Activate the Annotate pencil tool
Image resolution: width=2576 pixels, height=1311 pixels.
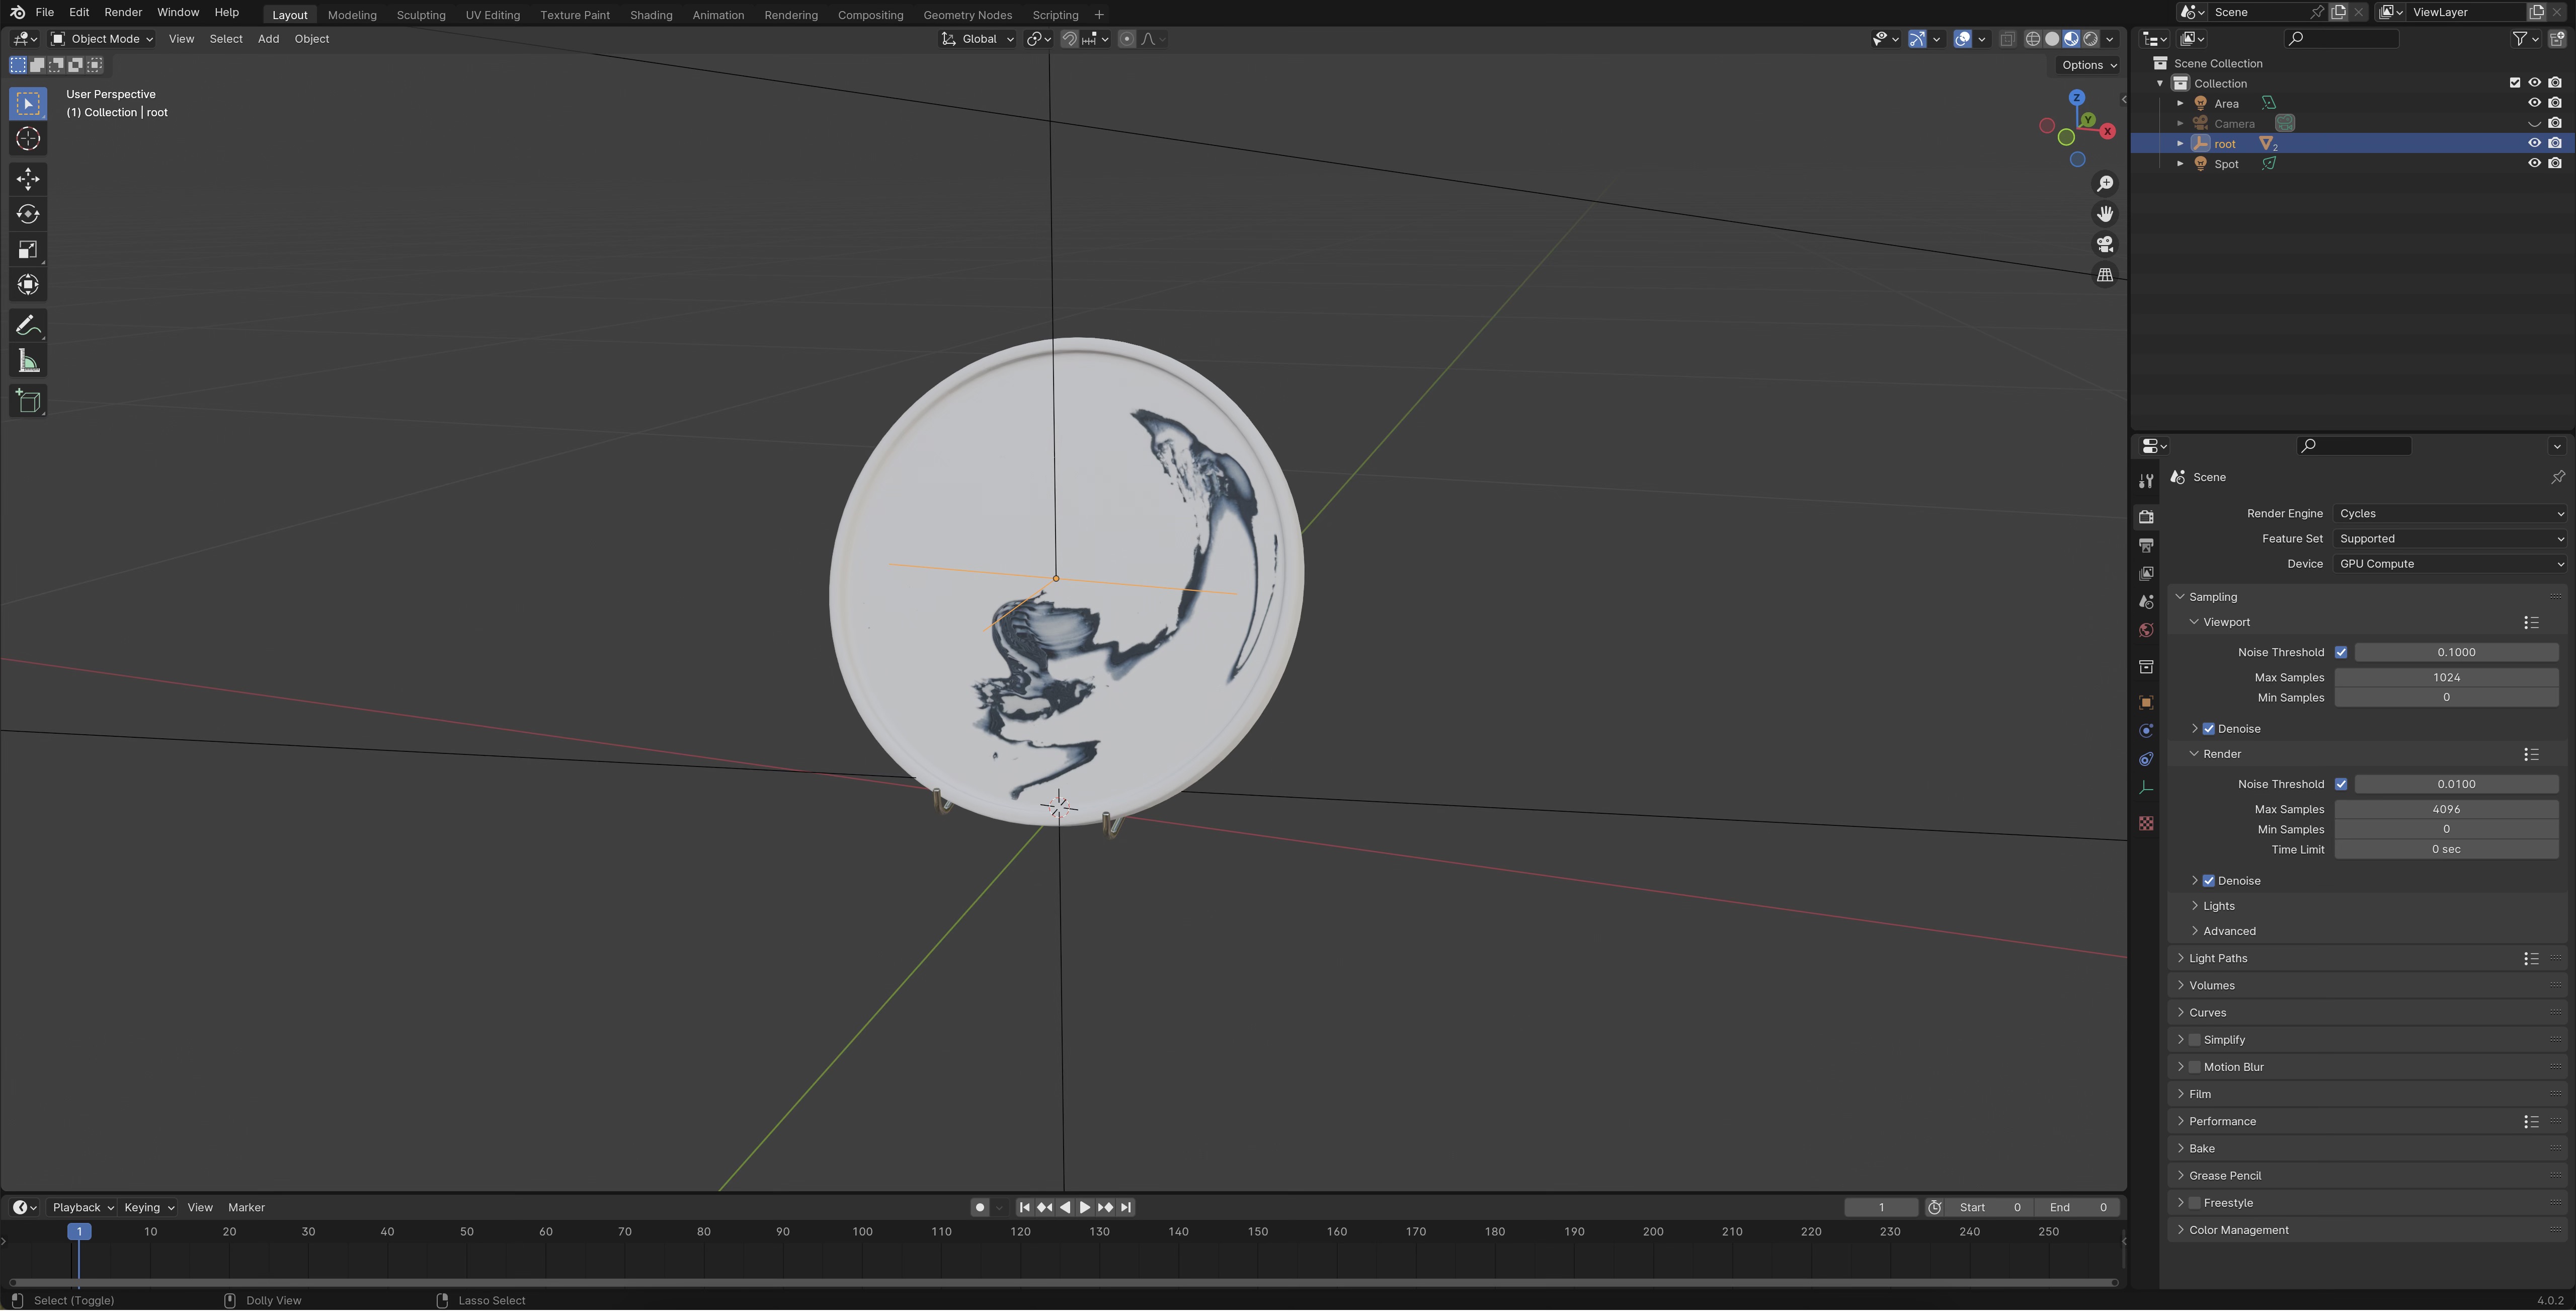(28, 326)
